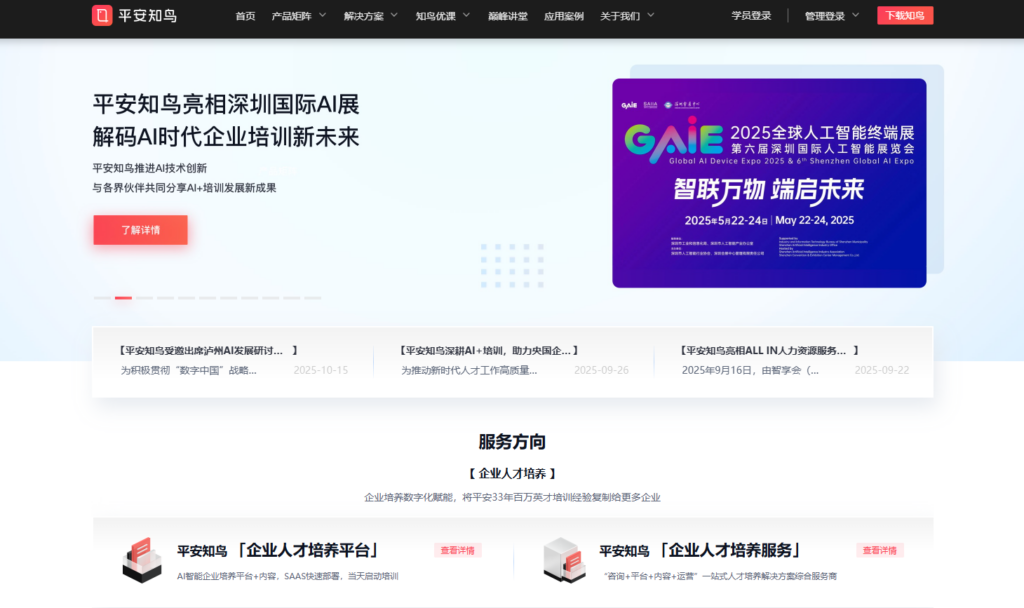This screenshot has width=1024, height=608.
Task: Click the 了解详情 button on the banner
Action: pyautogui.click(x=140, y=230)
